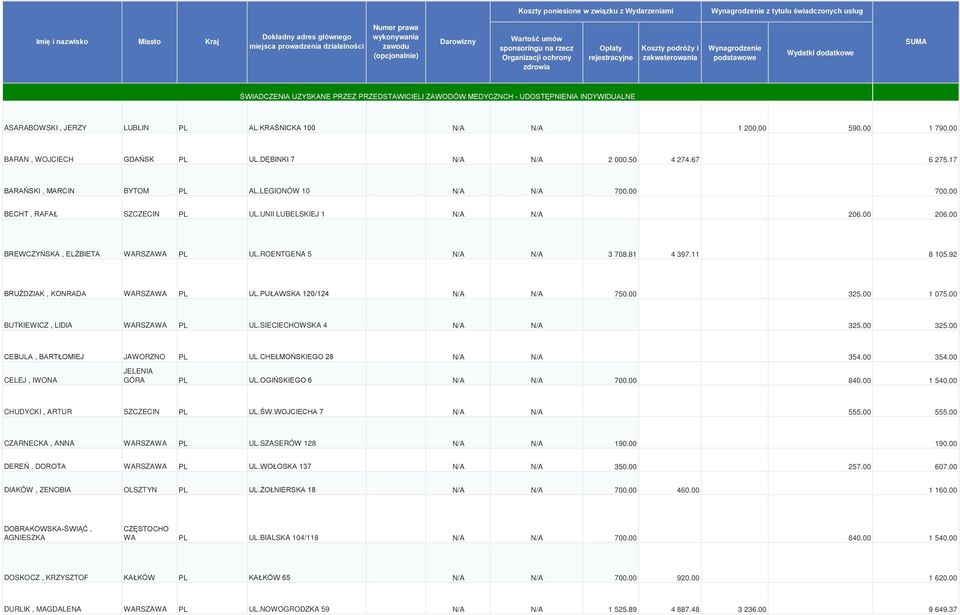Click the 'Kraj' column header
Viewport: 960px width, 615px height.
[212, 42]
